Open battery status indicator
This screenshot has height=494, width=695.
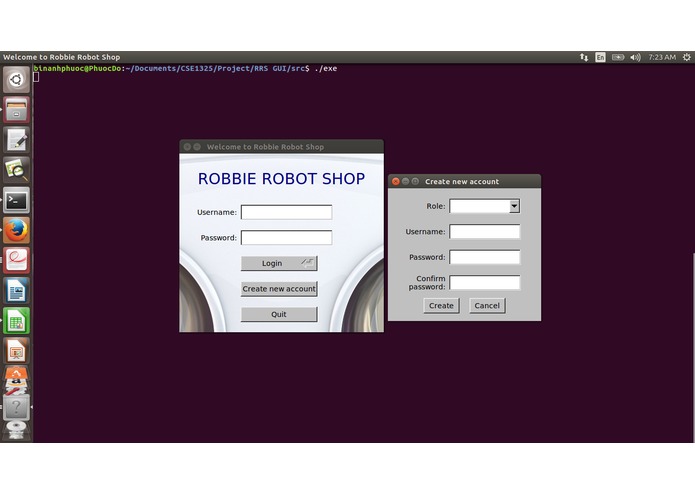click(x=618, y=57)
